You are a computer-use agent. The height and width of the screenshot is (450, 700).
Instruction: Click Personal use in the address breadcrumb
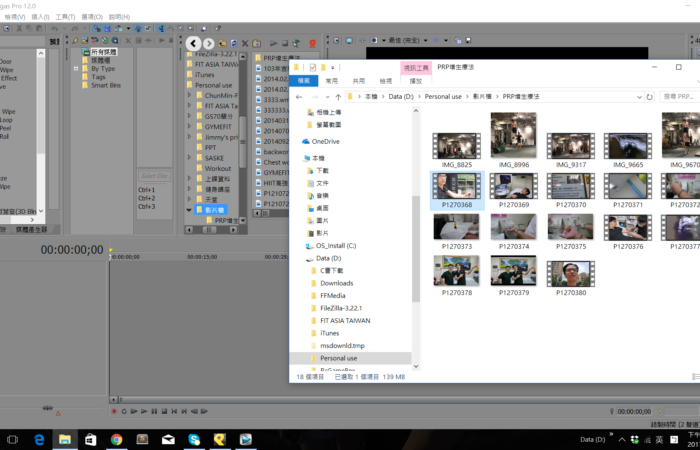445,96
